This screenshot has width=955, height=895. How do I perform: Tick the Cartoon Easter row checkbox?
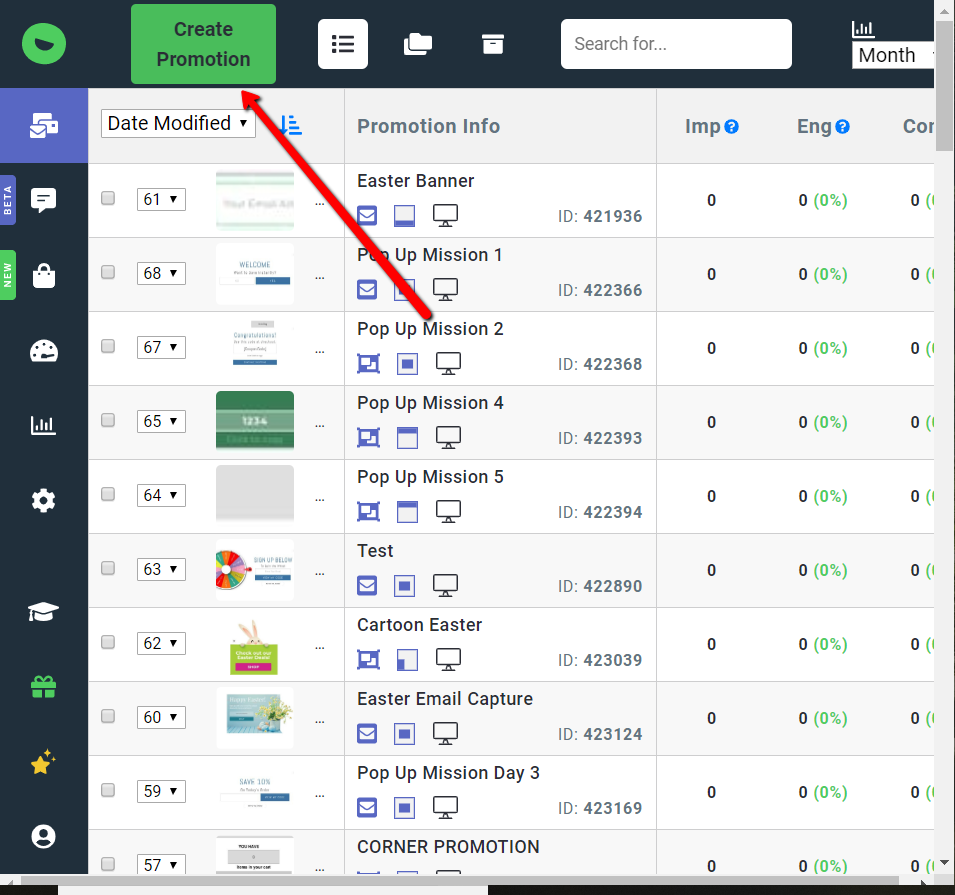click(x=108, y=642)
